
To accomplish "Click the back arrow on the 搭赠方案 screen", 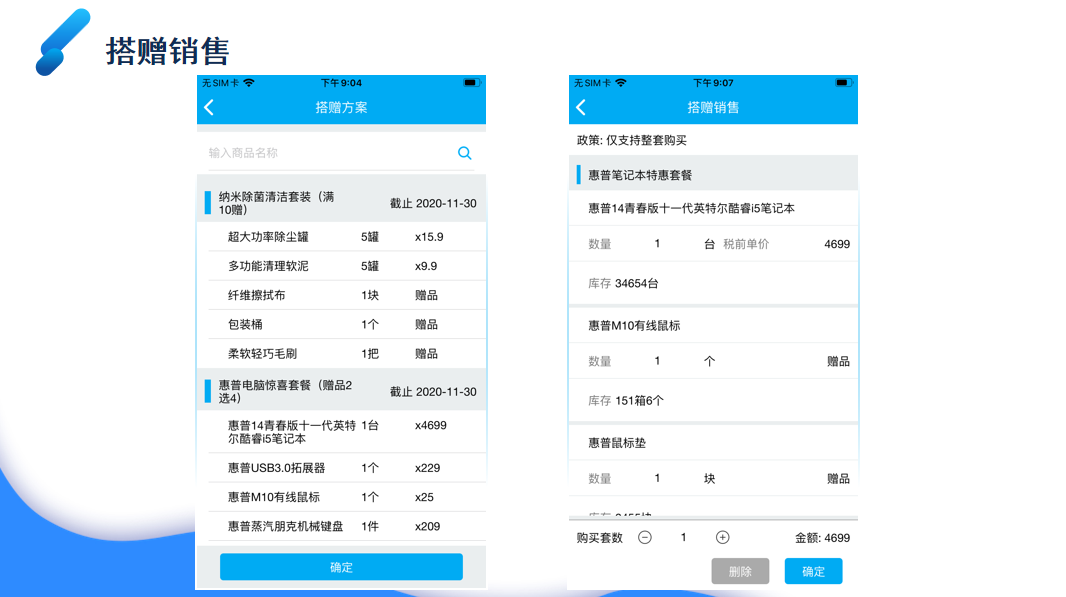I will pyautogui.click(x=210, y=107).
